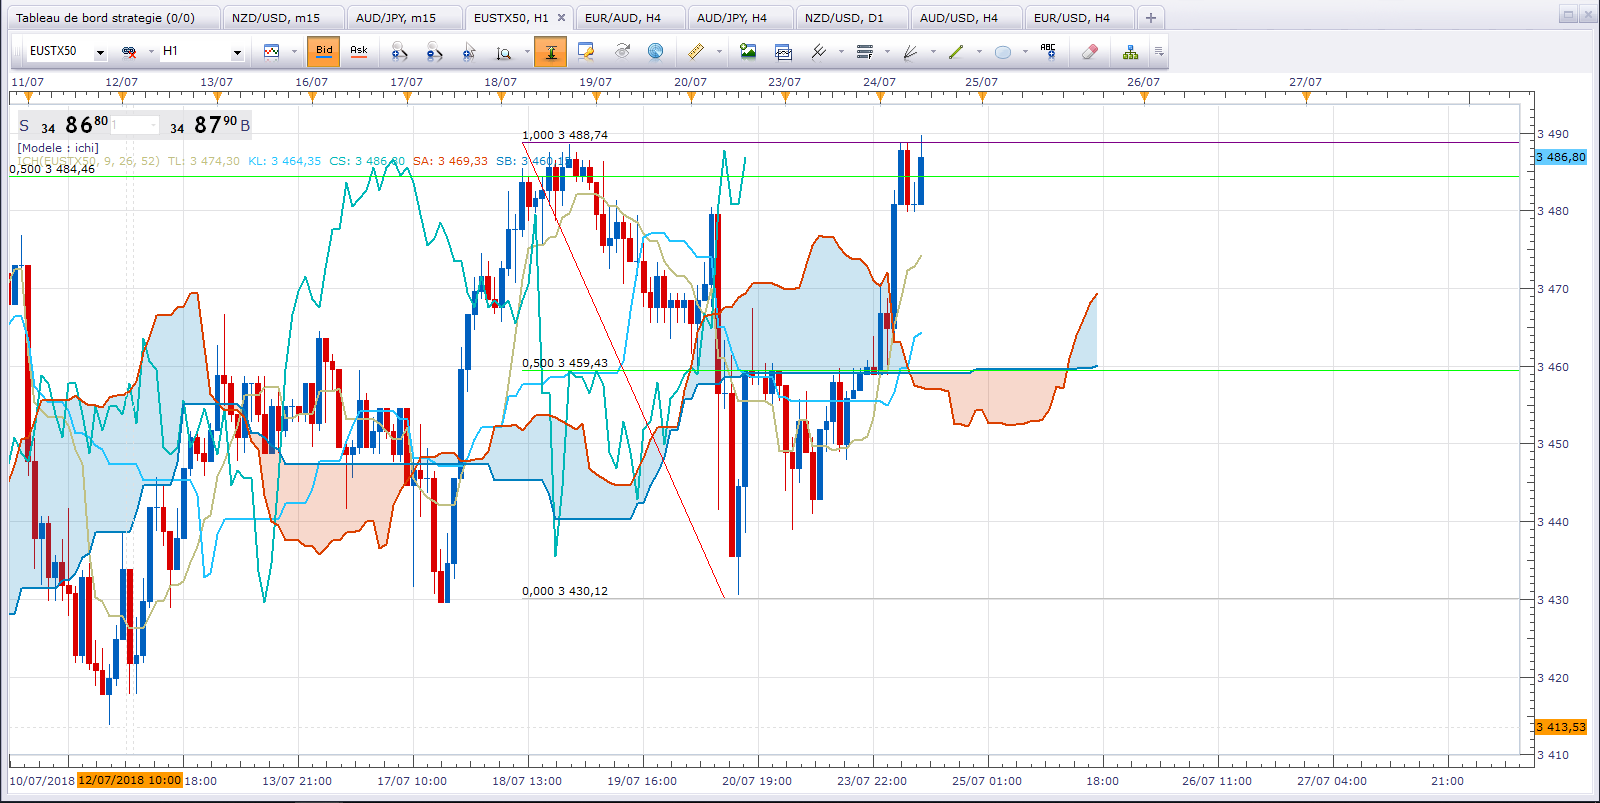The image size is (1600, 803).
Task: Click the Sell price 3486.80 button
Action: (x=62, y=125)
